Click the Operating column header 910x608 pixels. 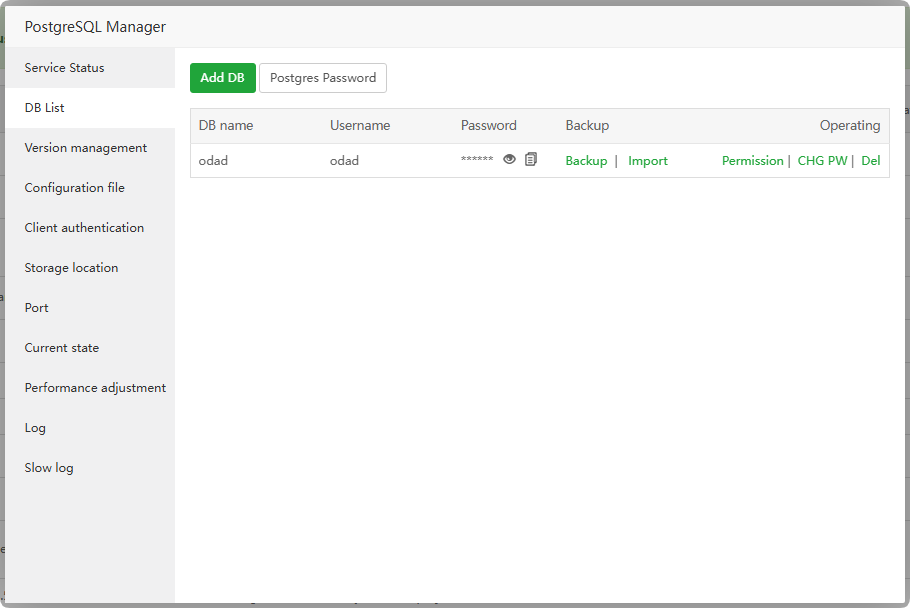click(x=850, y=125)
